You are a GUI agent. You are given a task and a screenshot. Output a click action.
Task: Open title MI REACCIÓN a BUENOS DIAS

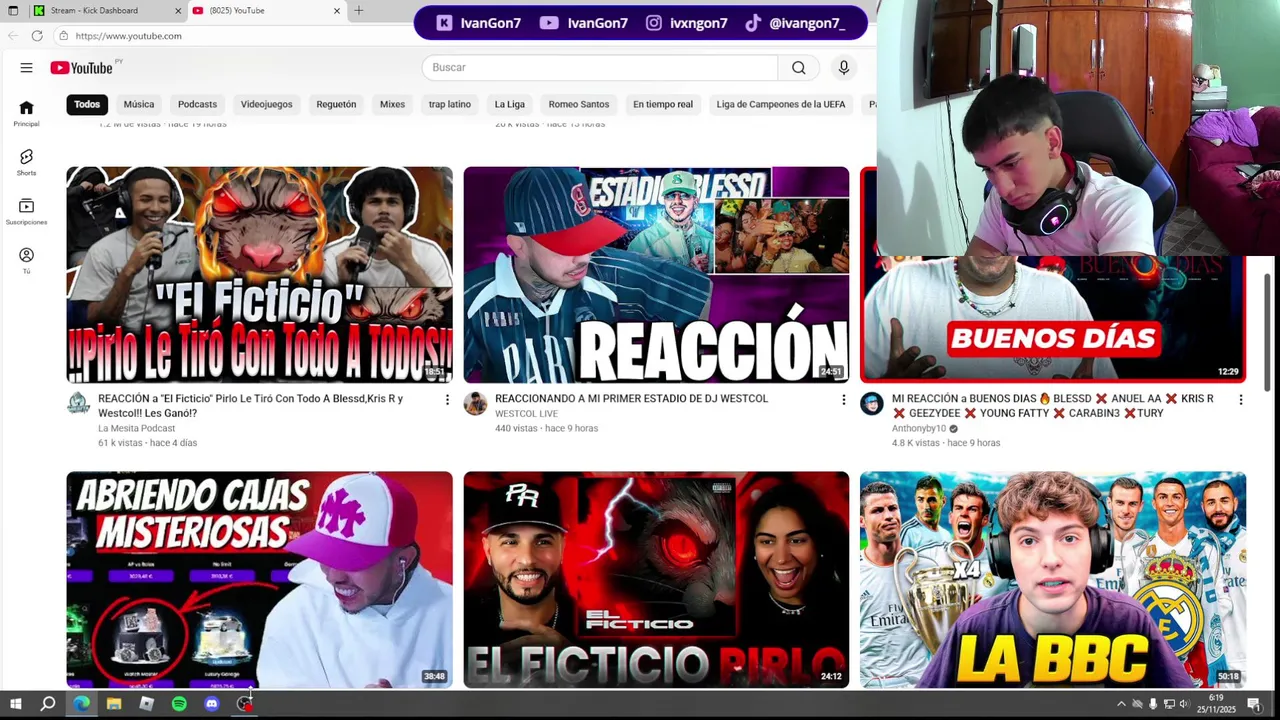tap(1052, 405)
